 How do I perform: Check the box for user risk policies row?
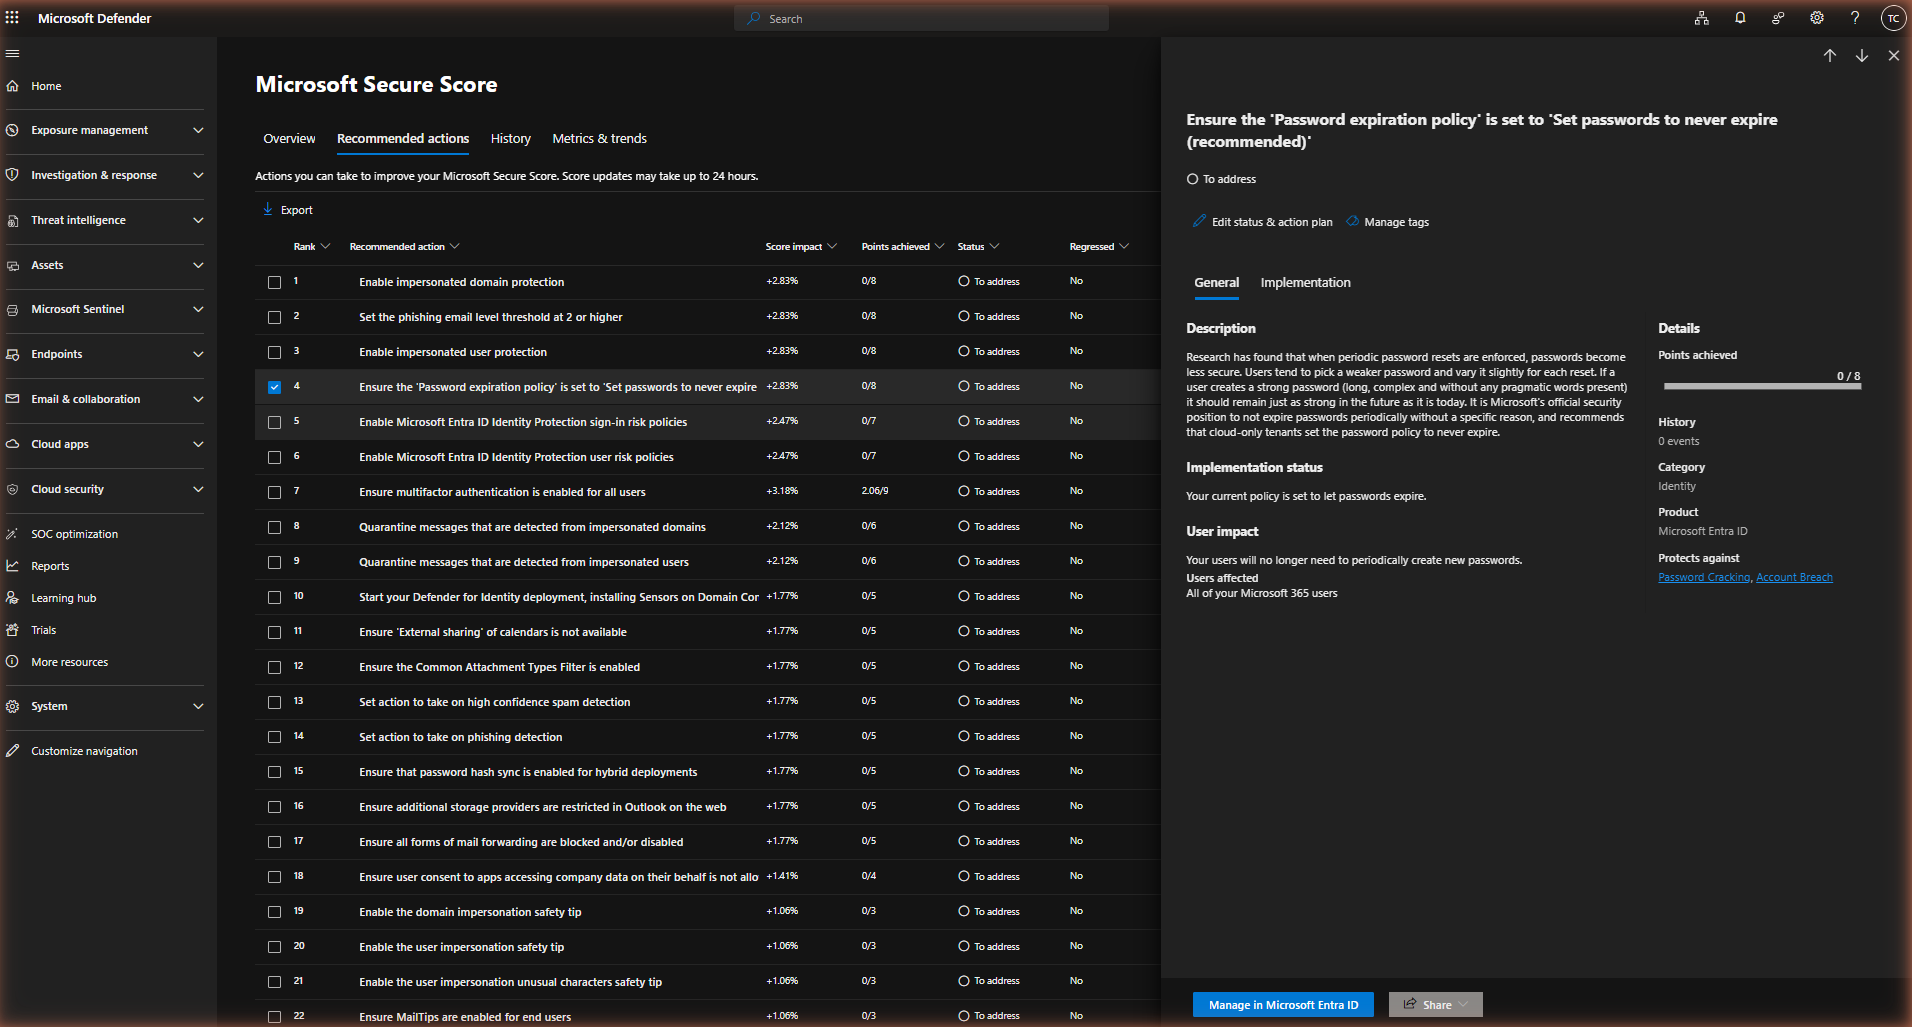(274, 458)
